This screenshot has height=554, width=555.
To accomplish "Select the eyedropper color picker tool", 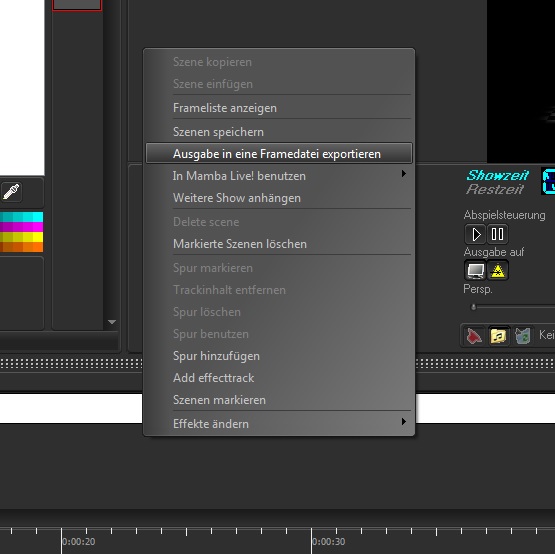I will tap(11, 192).
